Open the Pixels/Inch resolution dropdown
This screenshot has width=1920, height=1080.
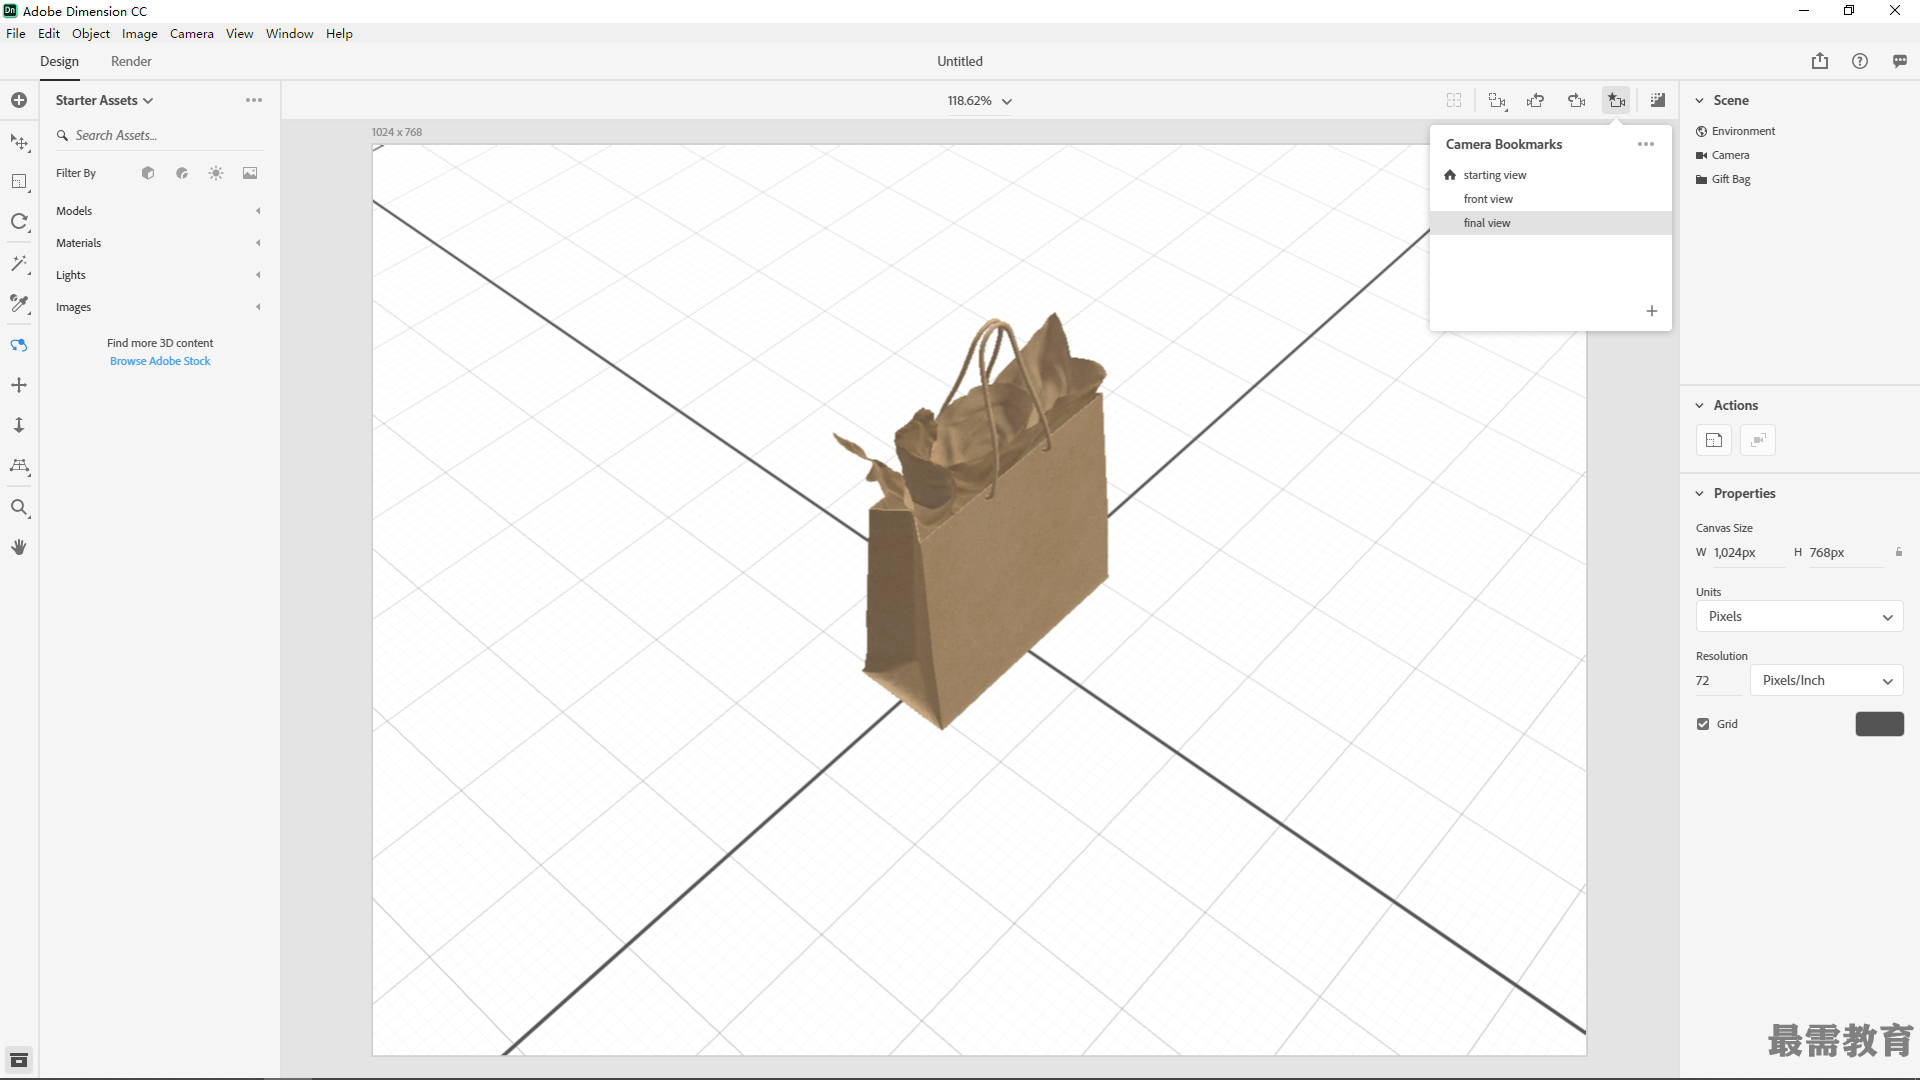point(1826,681)
